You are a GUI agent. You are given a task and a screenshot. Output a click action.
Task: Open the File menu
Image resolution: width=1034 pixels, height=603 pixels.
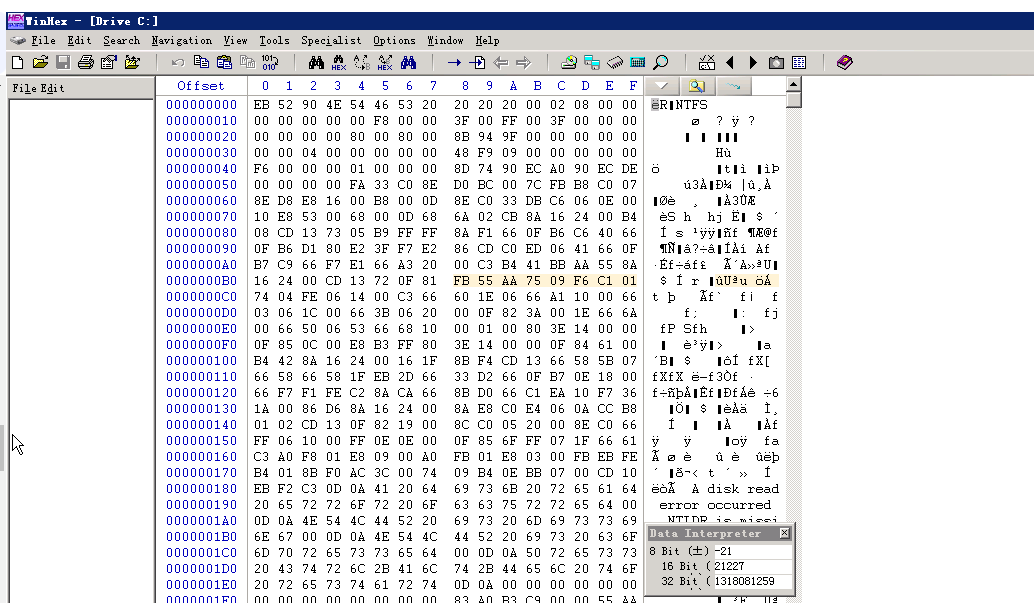pyautogui.click(x=44, y=40)
